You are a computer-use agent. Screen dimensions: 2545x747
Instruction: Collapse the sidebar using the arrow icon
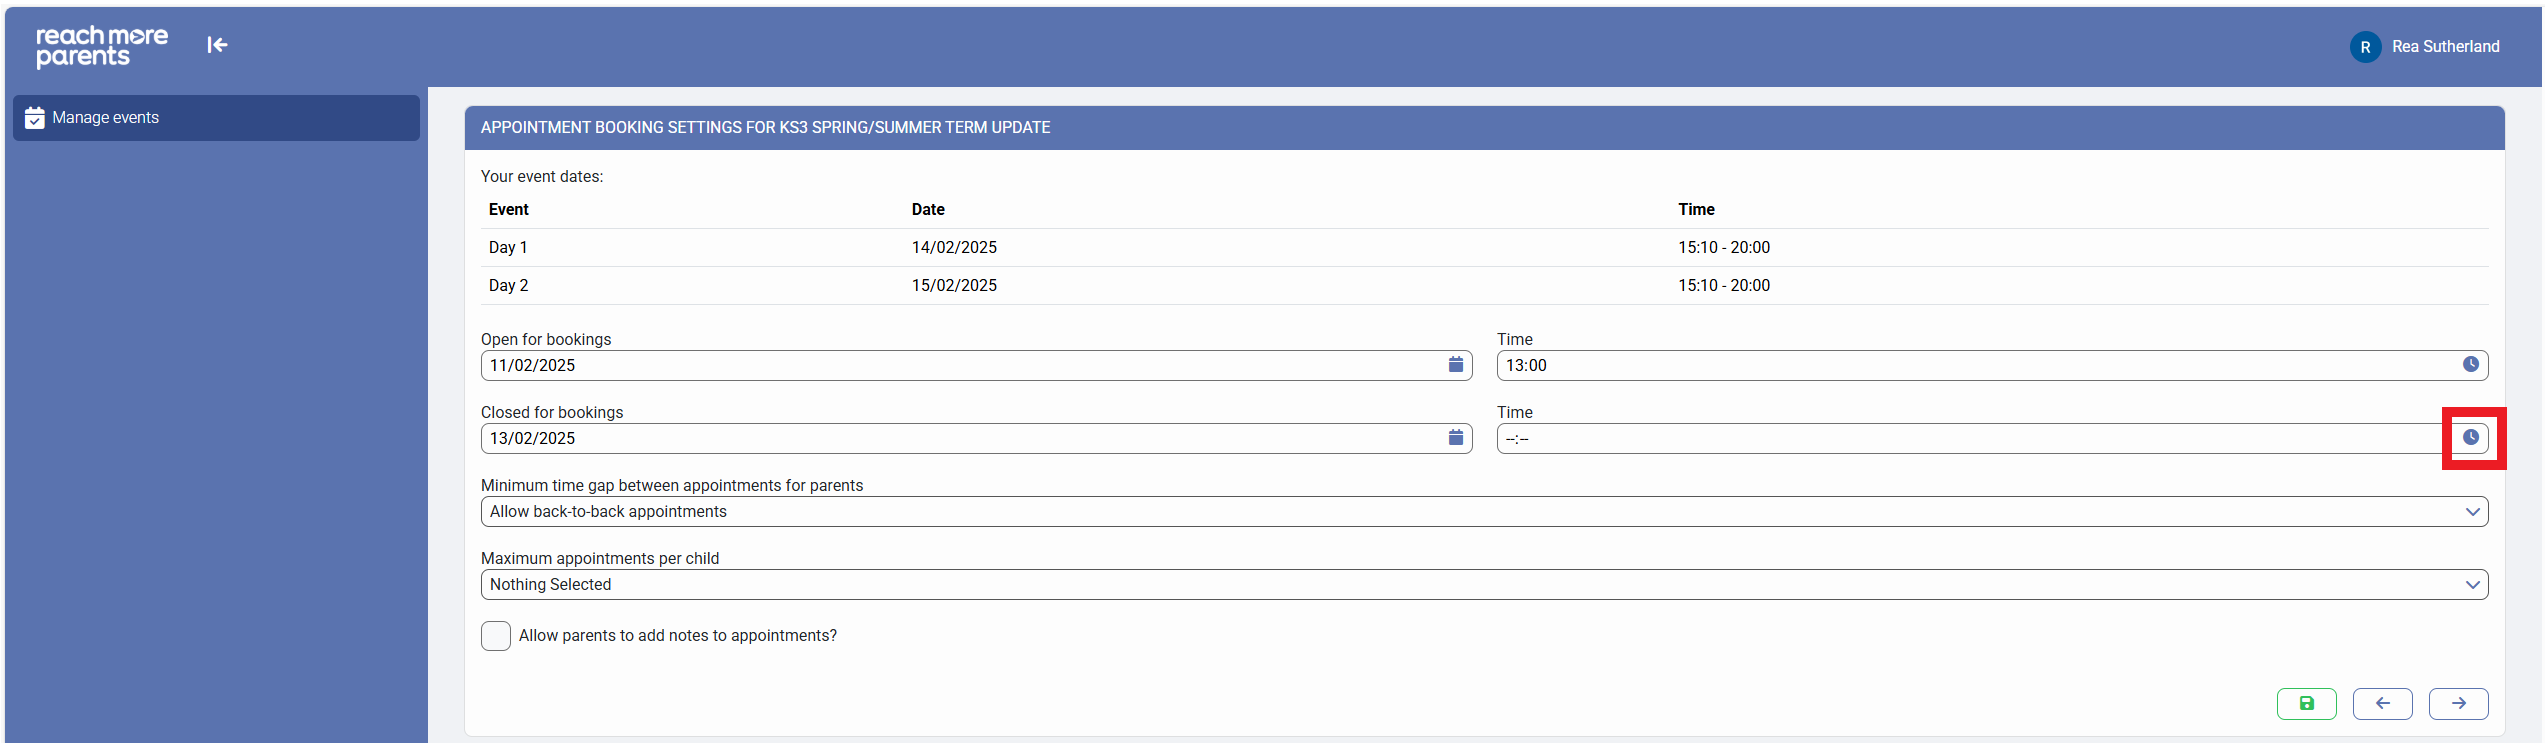217,45
